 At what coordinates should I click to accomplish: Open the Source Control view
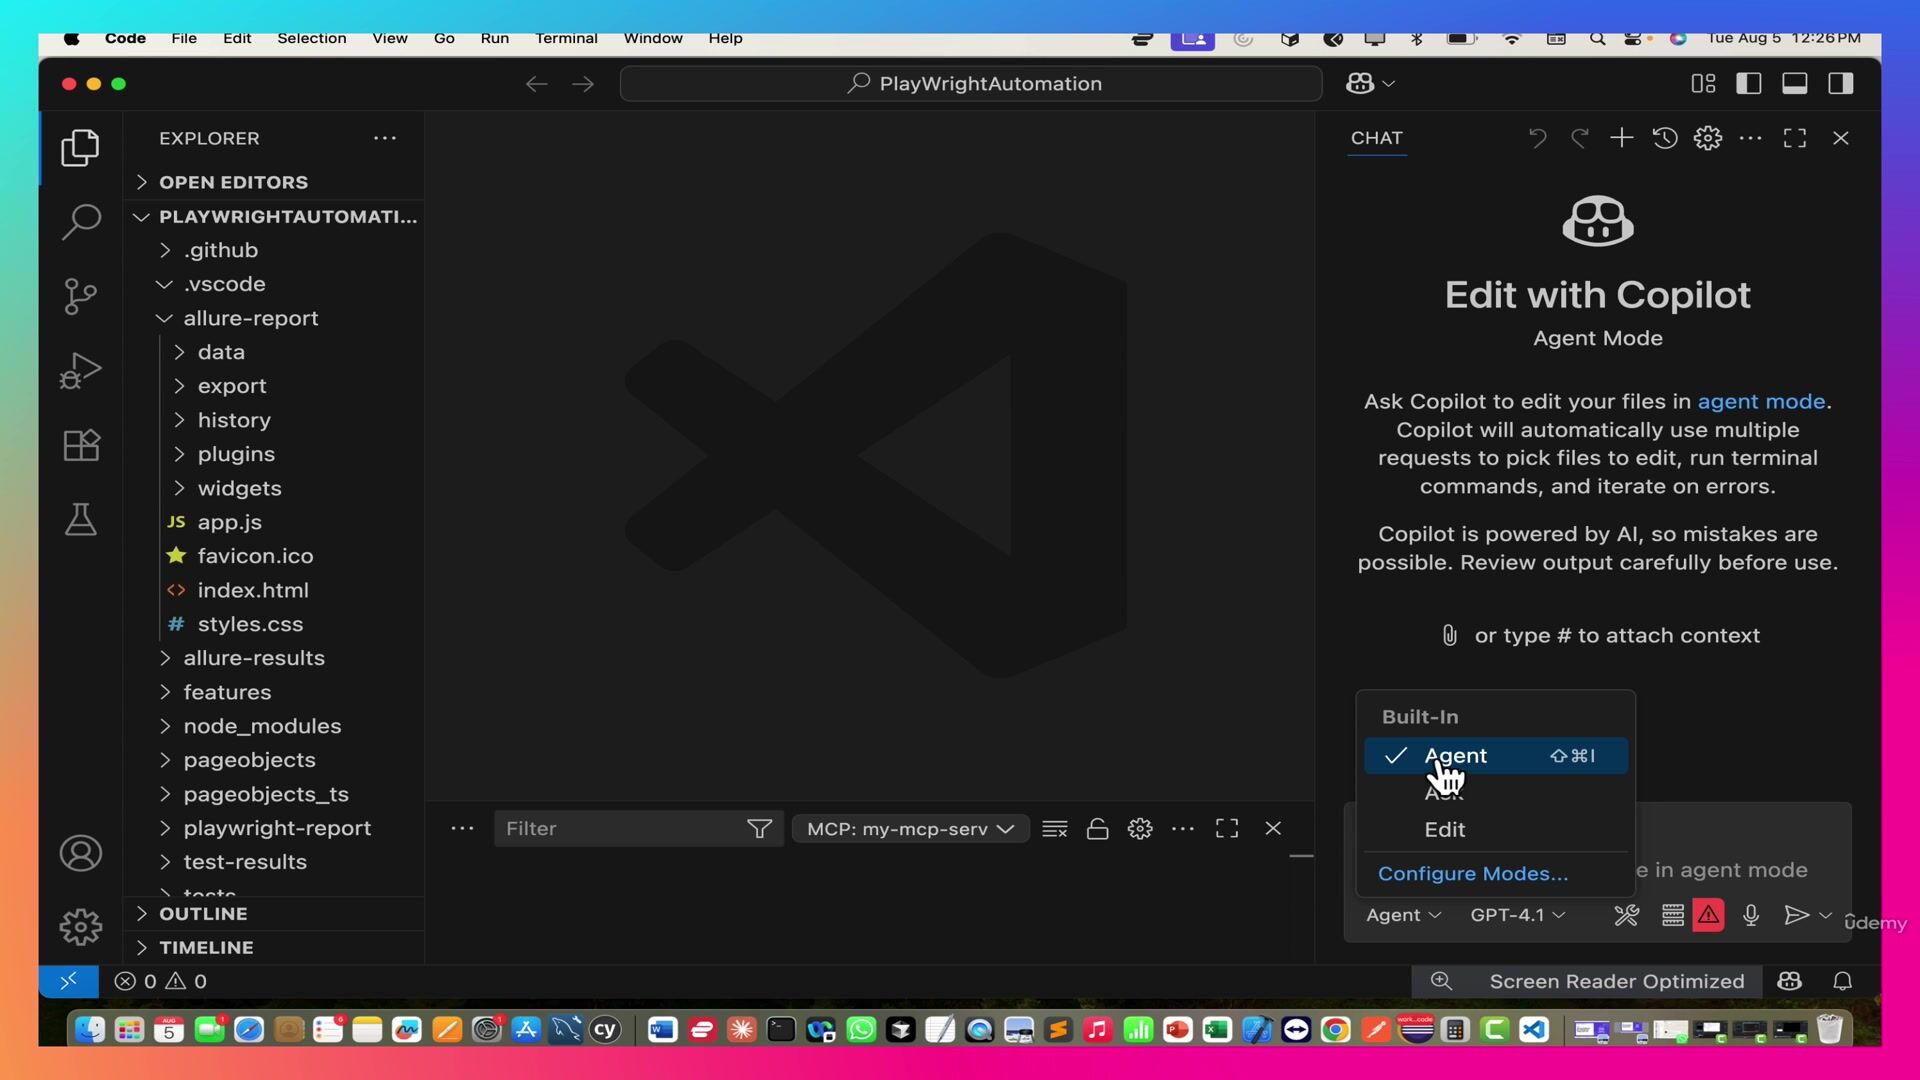[x=80, y=296]
